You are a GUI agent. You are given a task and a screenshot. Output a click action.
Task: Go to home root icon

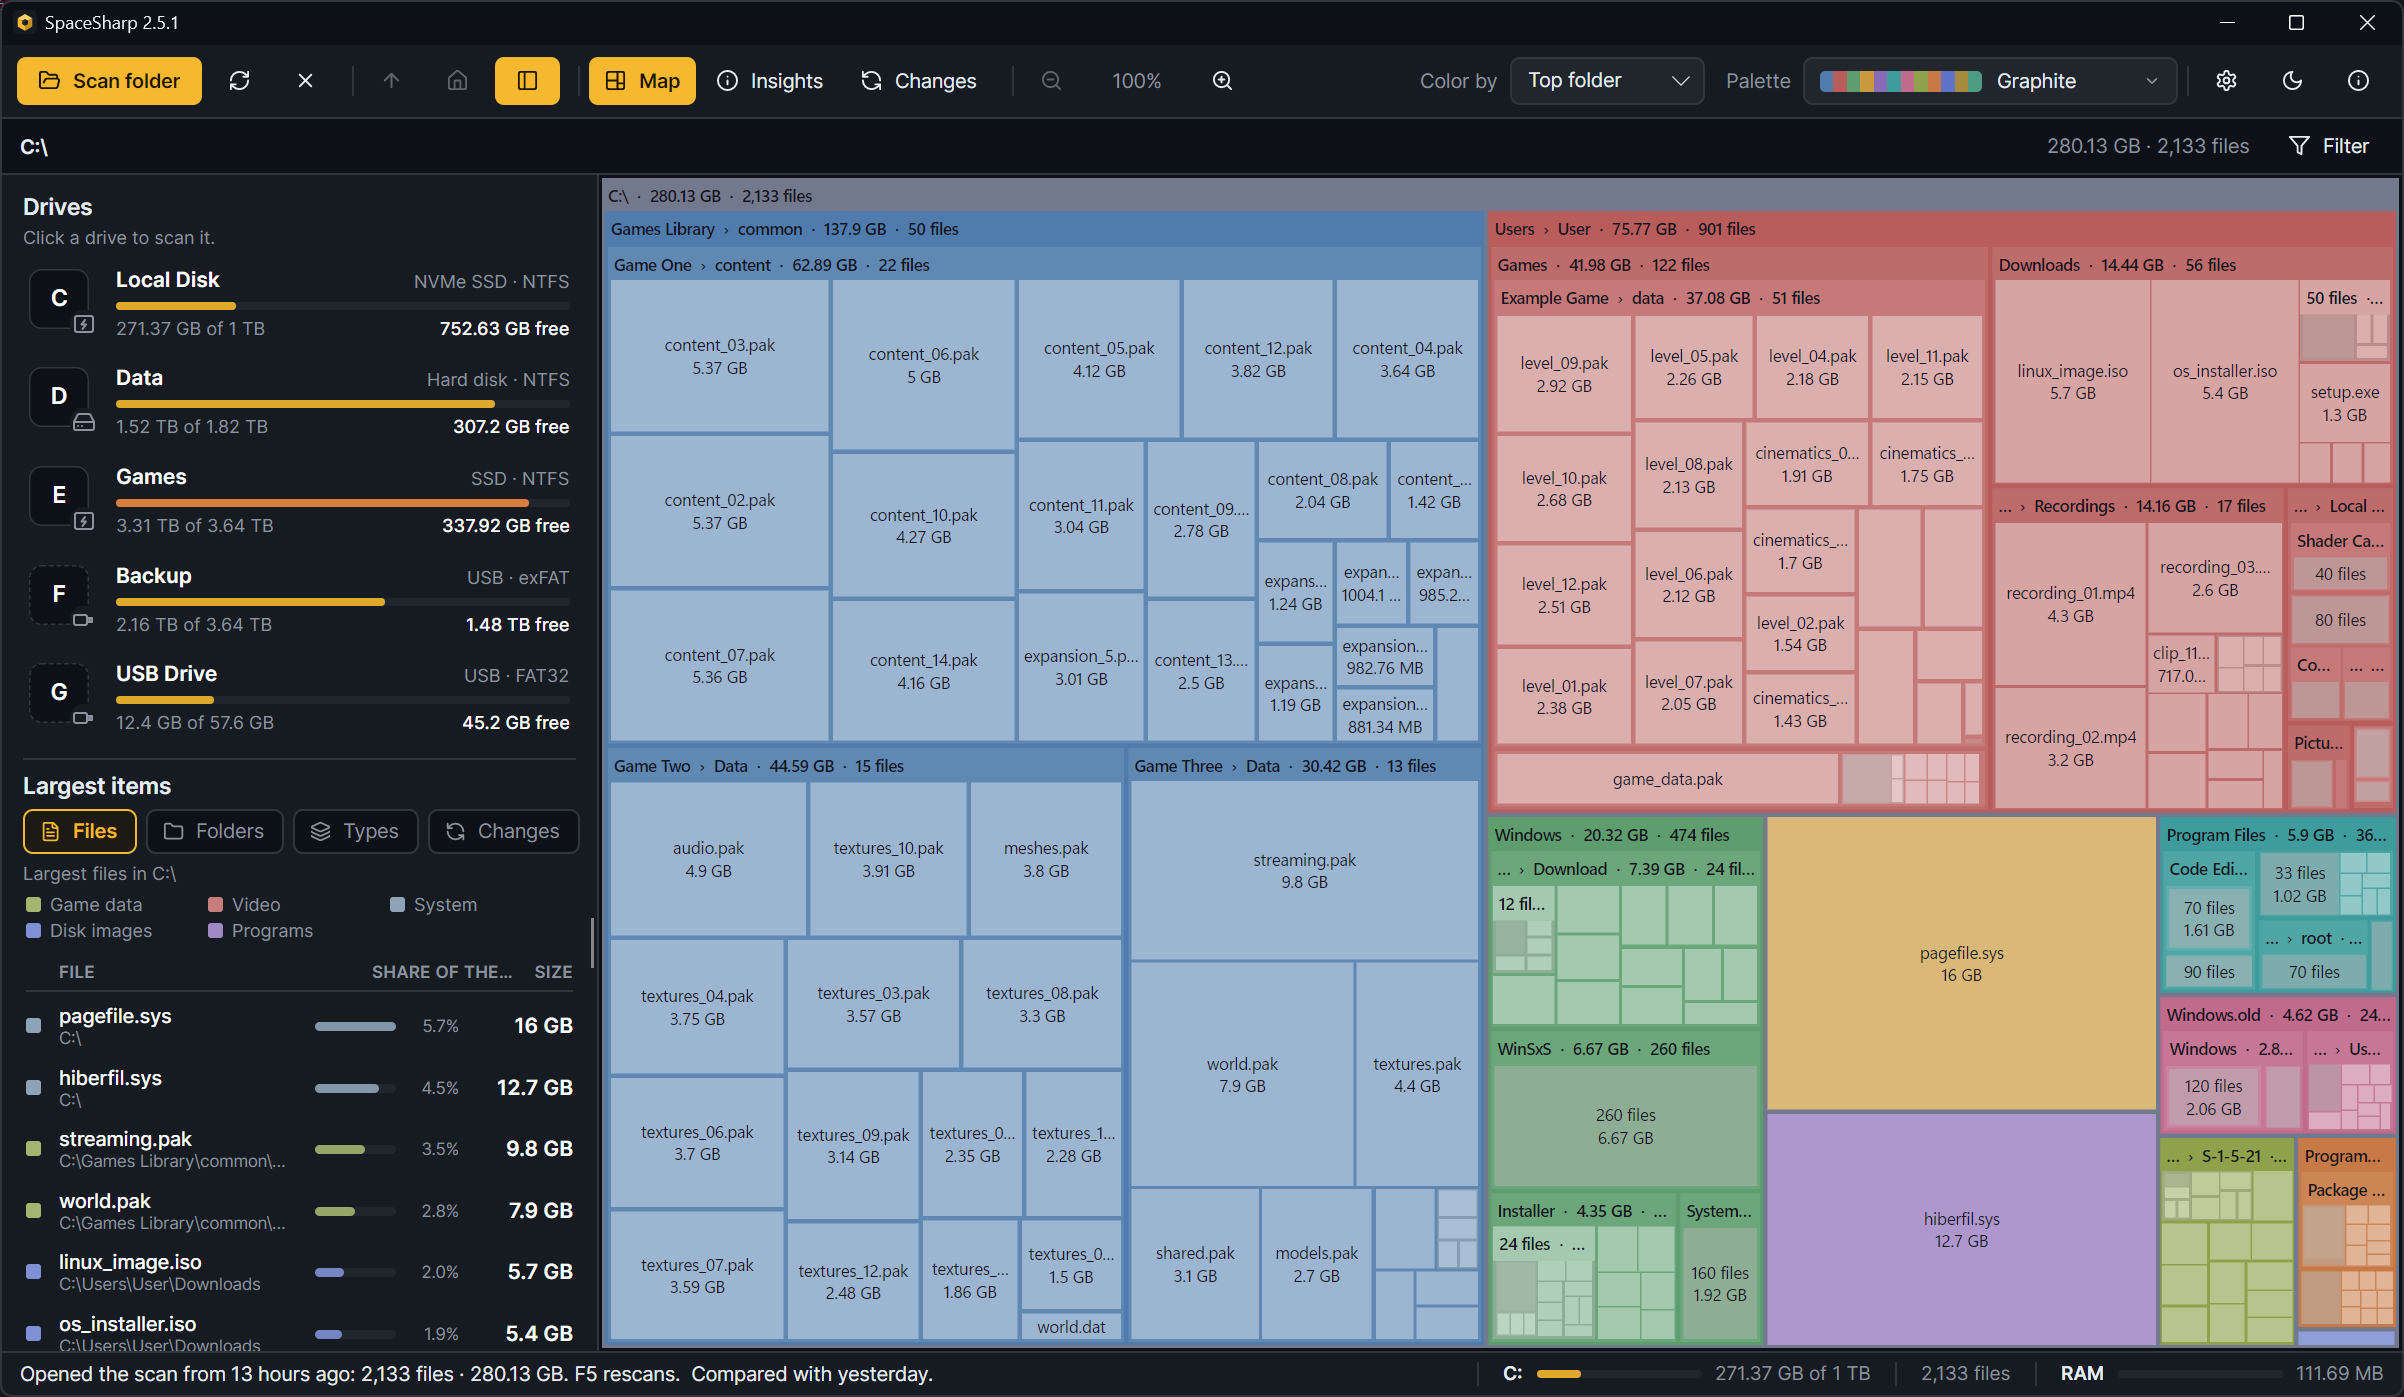[x=457, y=81]
